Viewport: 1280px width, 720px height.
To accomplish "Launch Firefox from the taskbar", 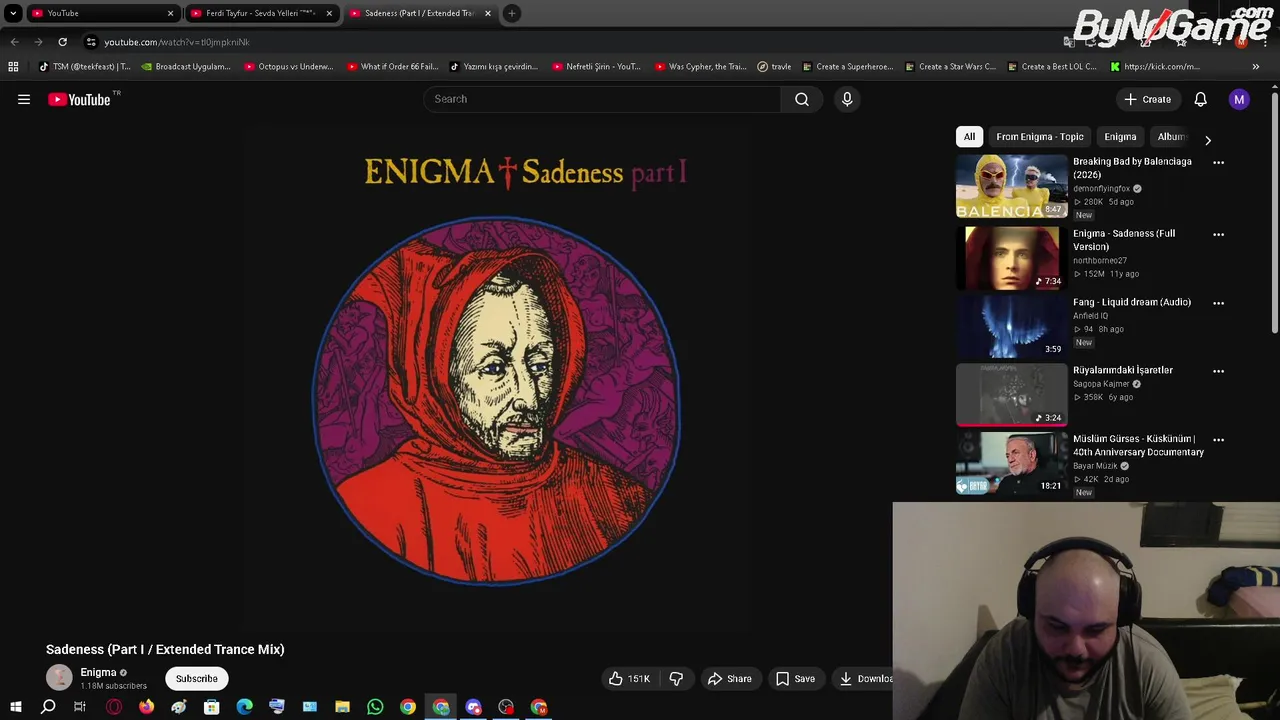I will (x=146, y=707).
